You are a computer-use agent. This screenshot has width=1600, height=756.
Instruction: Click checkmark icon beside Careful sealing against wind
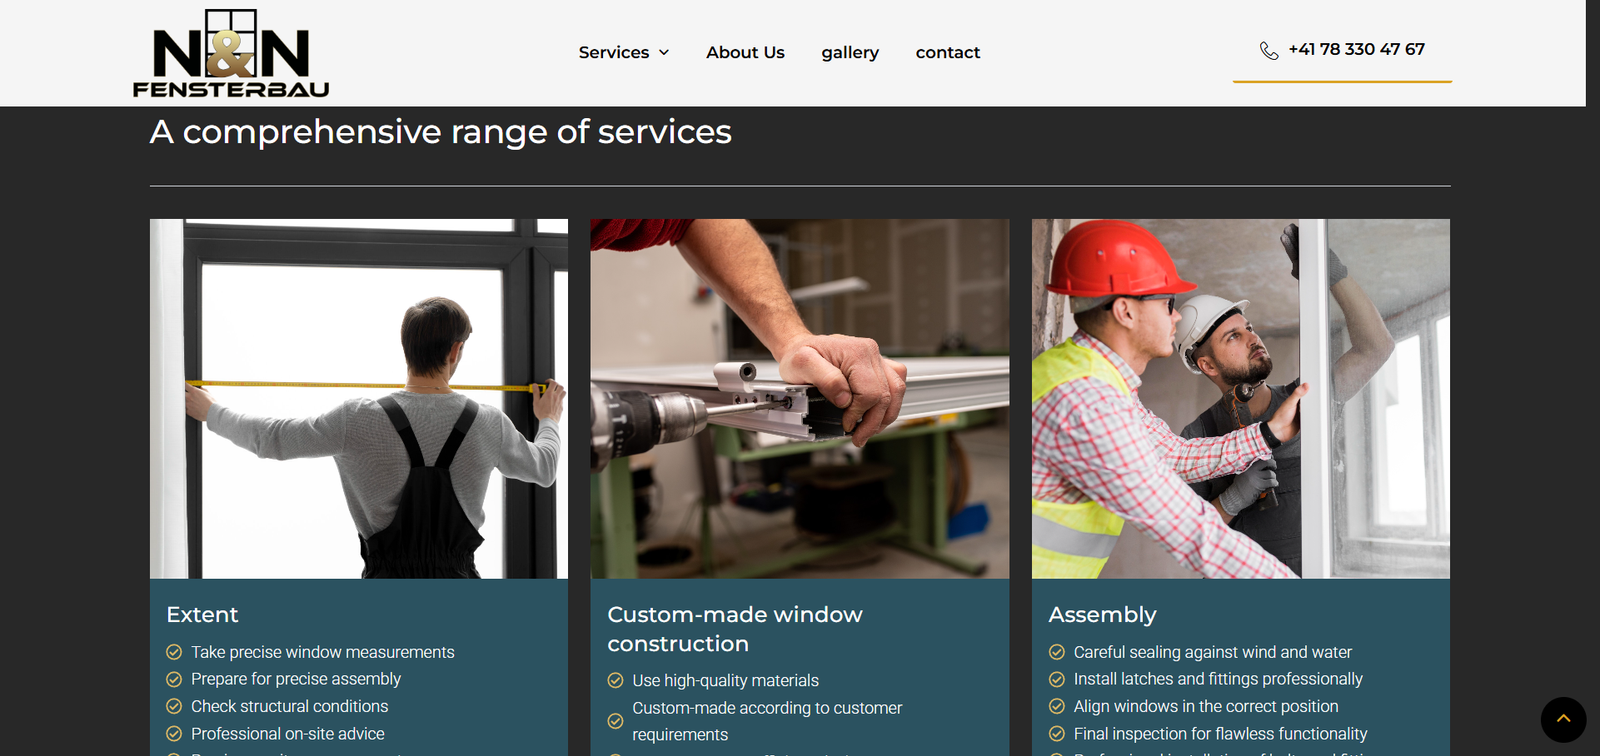pos(1057,652)
